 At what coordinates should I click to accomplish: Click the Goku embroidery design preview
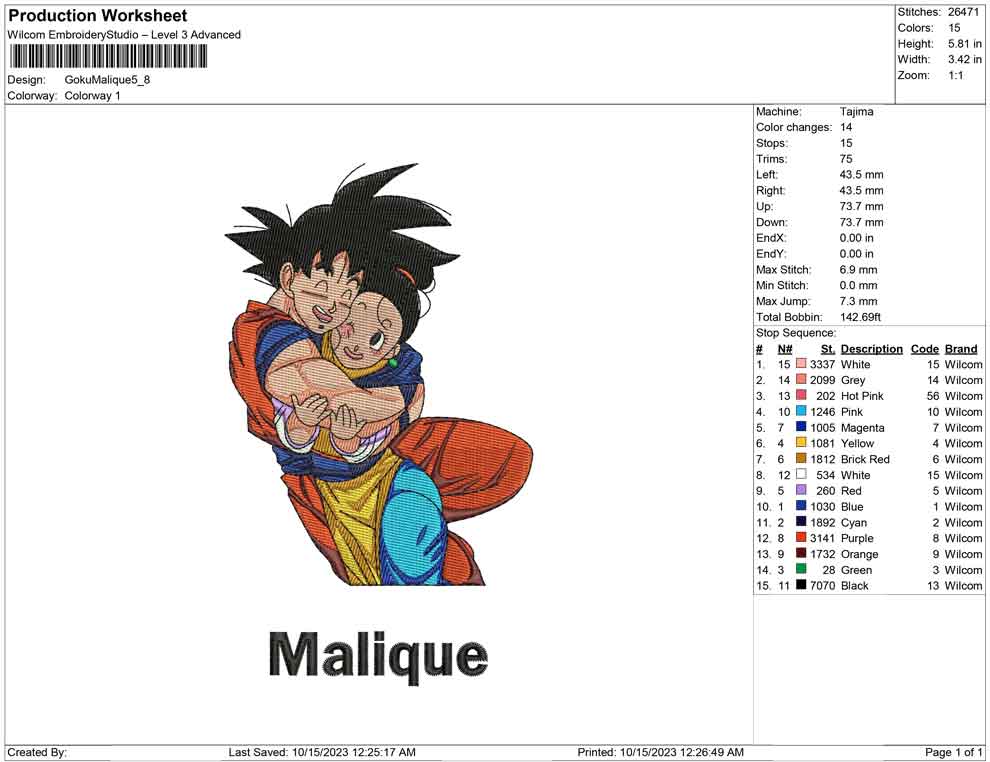pyautogui.click(x=379, y=374)
